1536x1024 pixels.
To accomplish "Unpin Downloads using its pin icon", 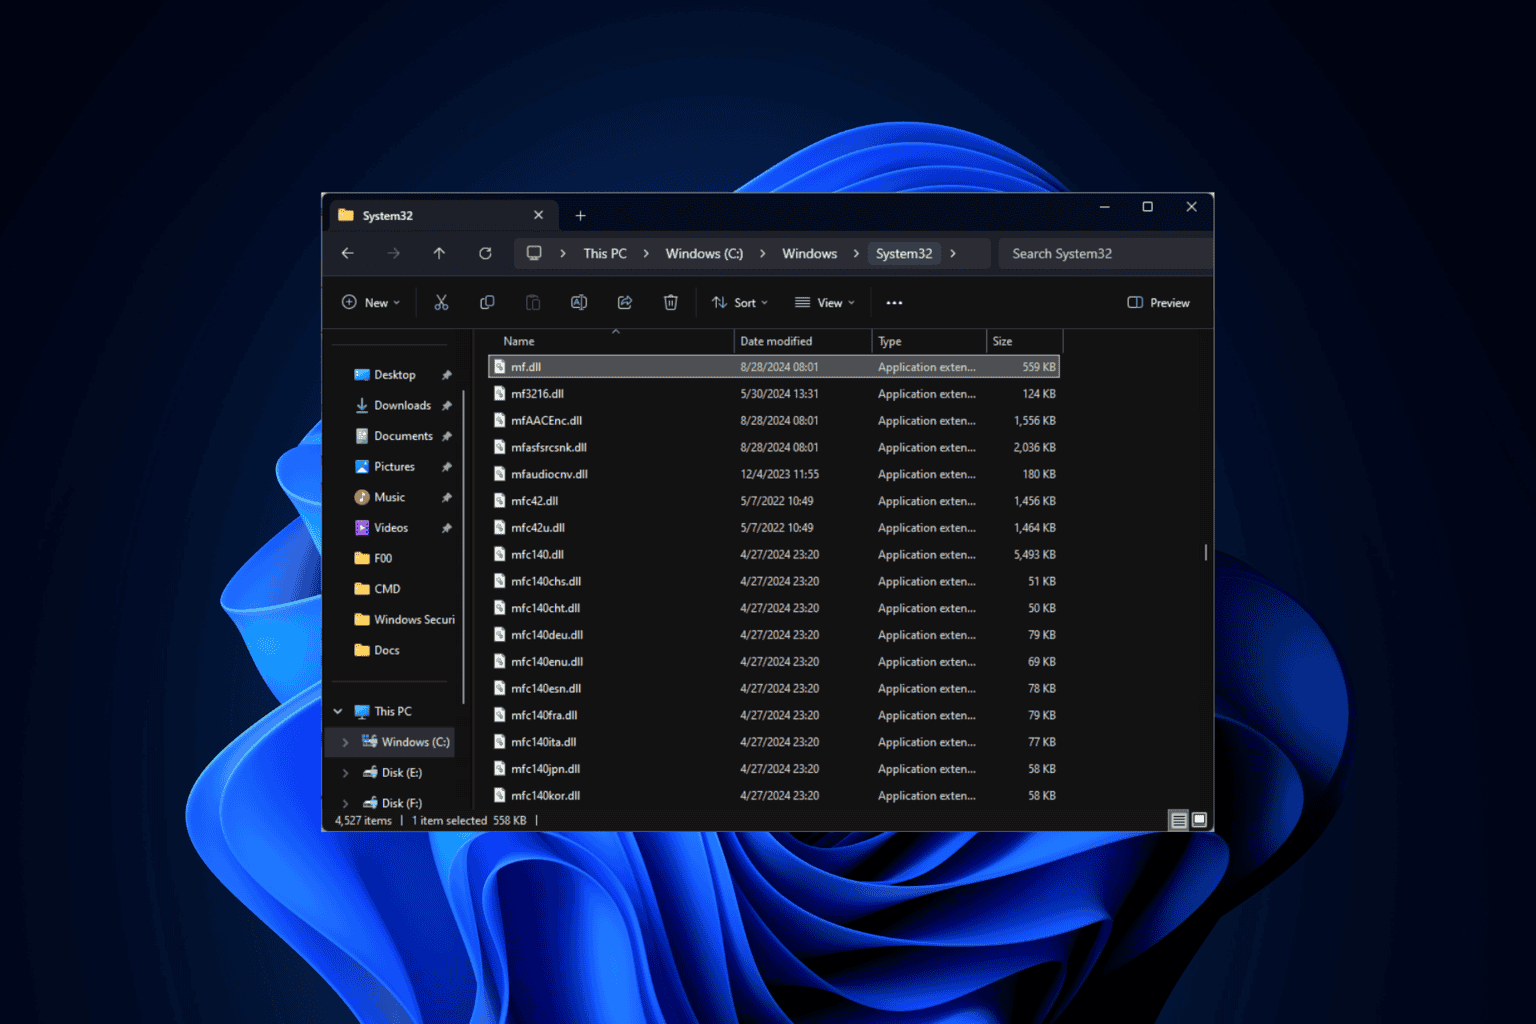I will click(447, 406).
